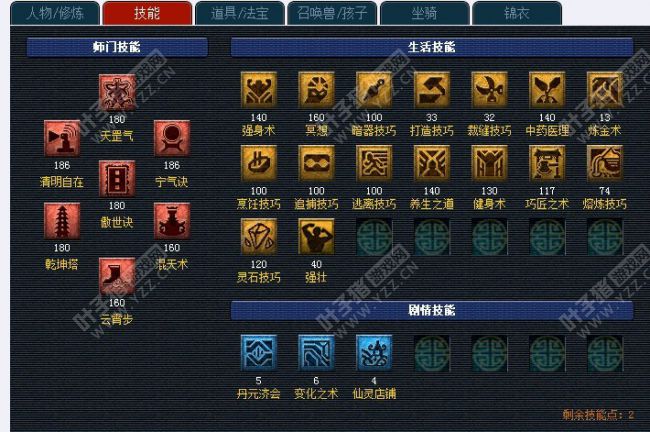Screen dimensions: 650x432
Task: Select the 清明自在 skill icon
Action: tap(62, 138)
